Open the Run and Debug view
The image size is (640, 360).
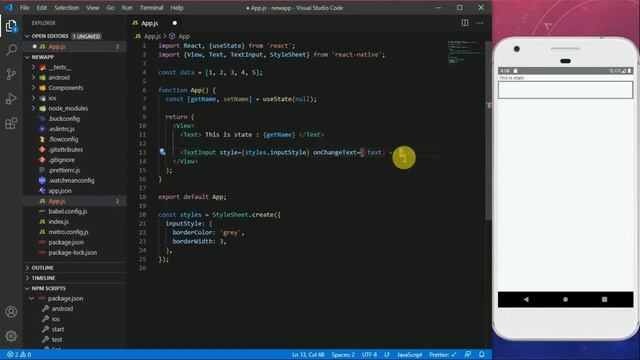(11, 98)
